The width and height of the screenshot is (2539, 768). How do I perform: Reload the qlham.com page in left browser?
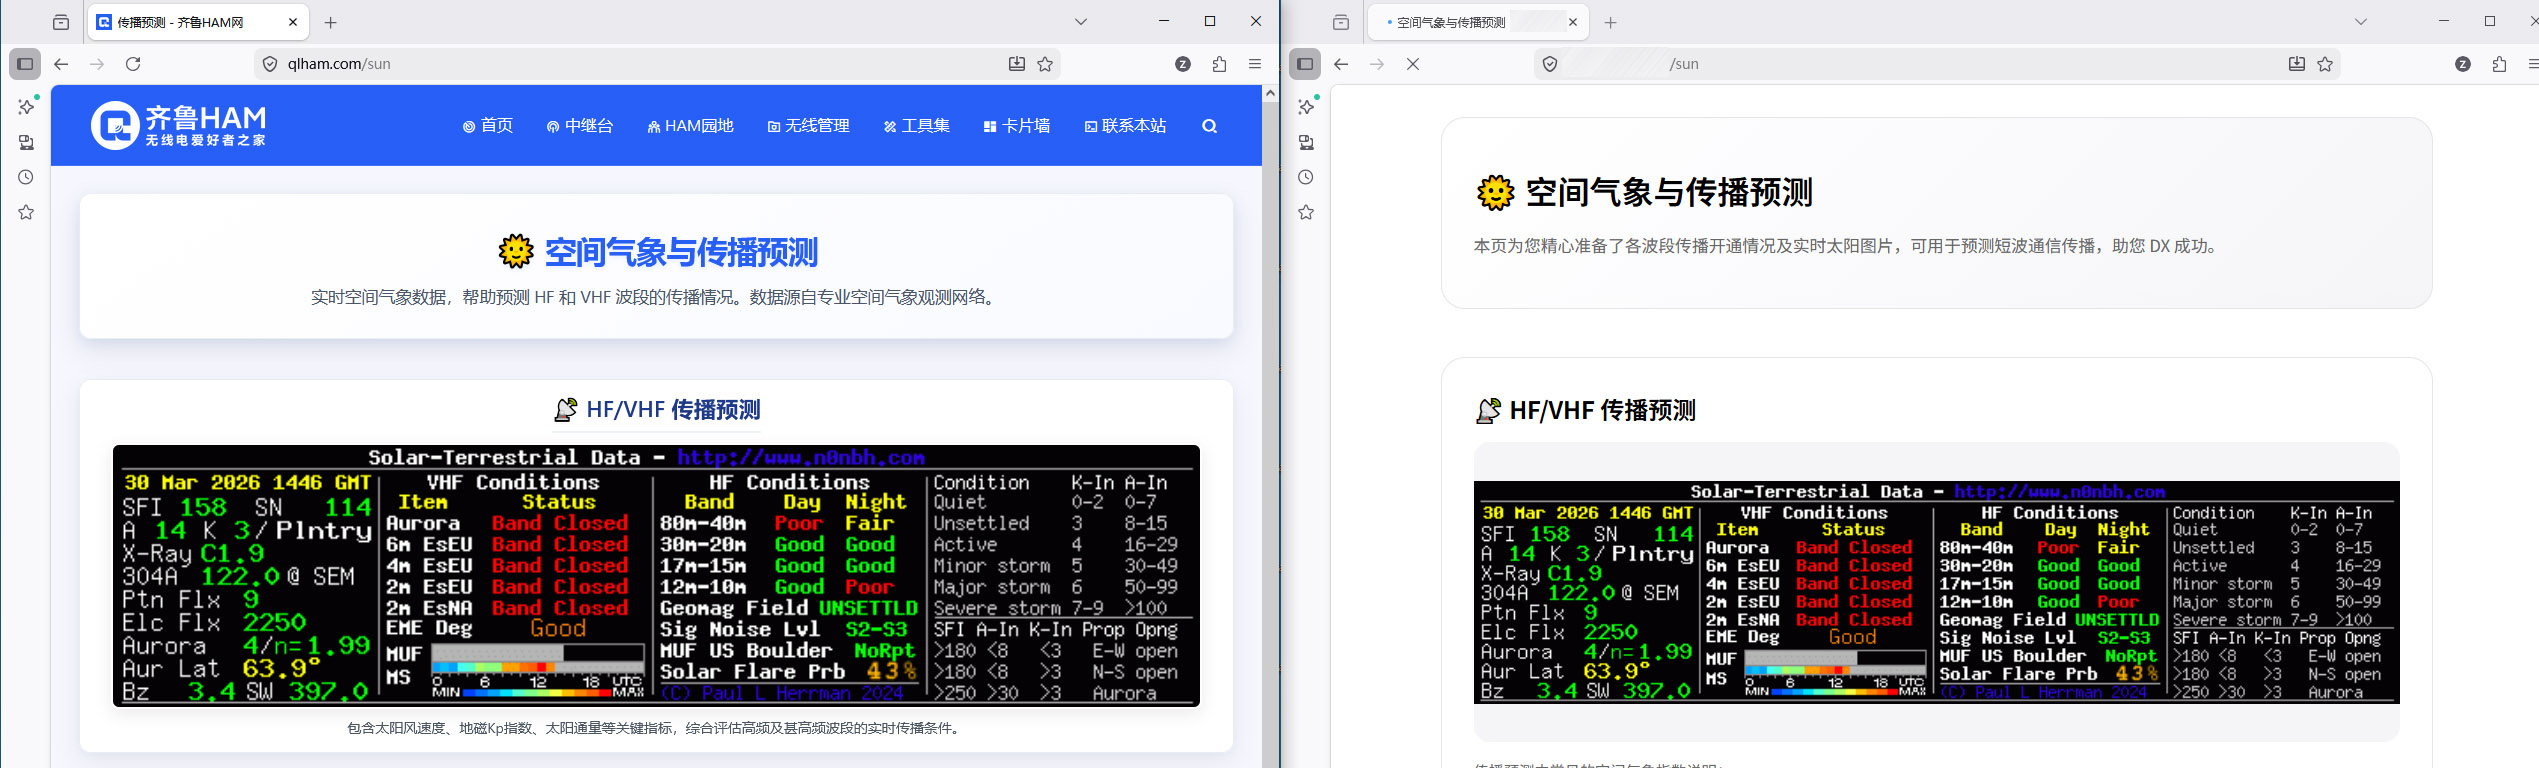pyautogui.click(x=133, y=64)
